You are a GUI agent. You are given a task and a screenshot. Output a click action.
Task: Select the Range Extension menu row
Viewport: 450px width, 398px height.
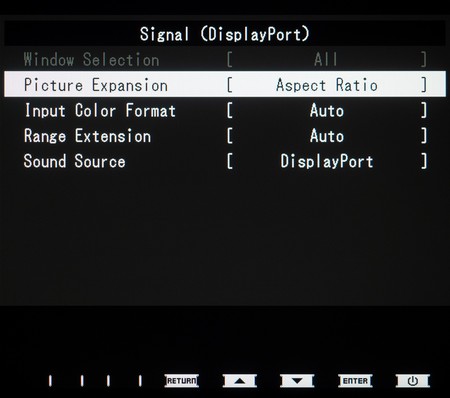coord(225,136)
